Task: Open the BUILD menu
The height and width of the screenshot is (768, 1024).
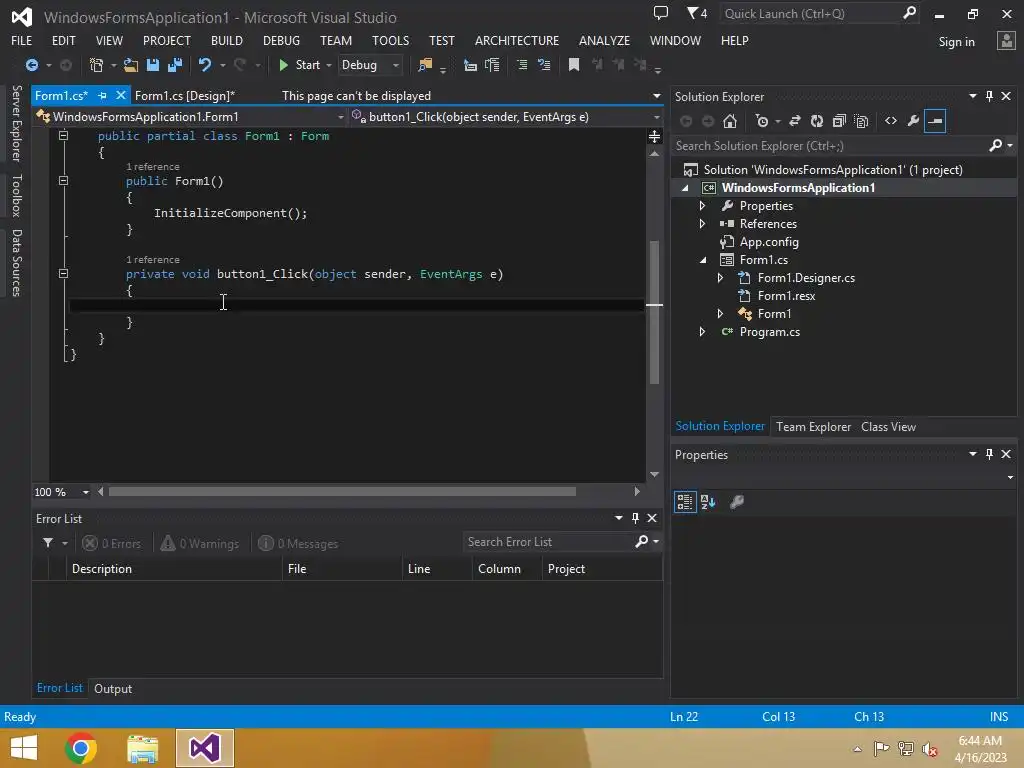Action: tap(227, 40)
